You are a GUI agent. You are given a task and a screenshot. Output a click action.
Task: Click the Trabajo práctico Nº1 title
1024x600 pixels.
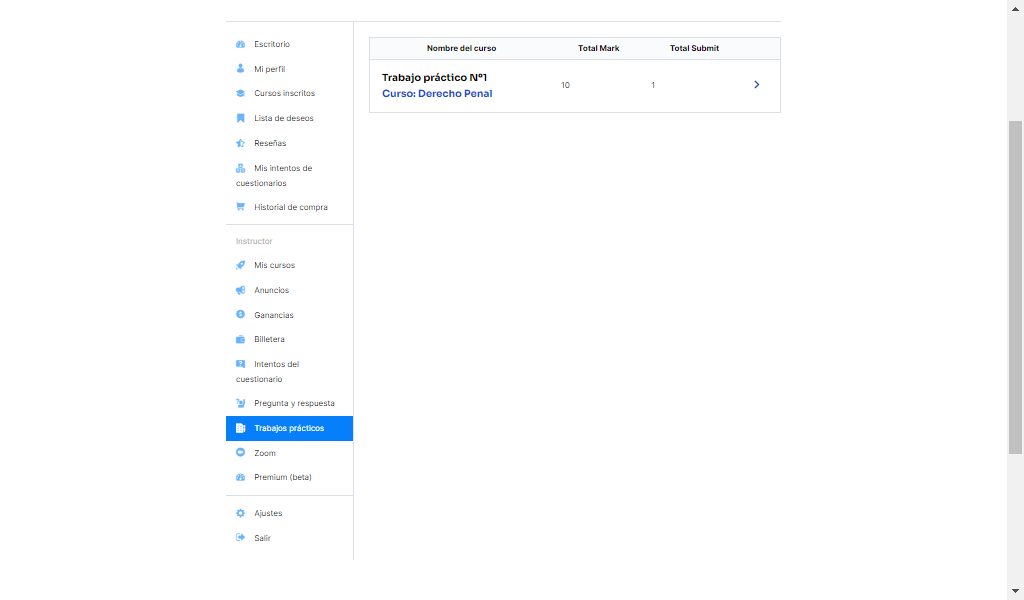coord(434,77)
